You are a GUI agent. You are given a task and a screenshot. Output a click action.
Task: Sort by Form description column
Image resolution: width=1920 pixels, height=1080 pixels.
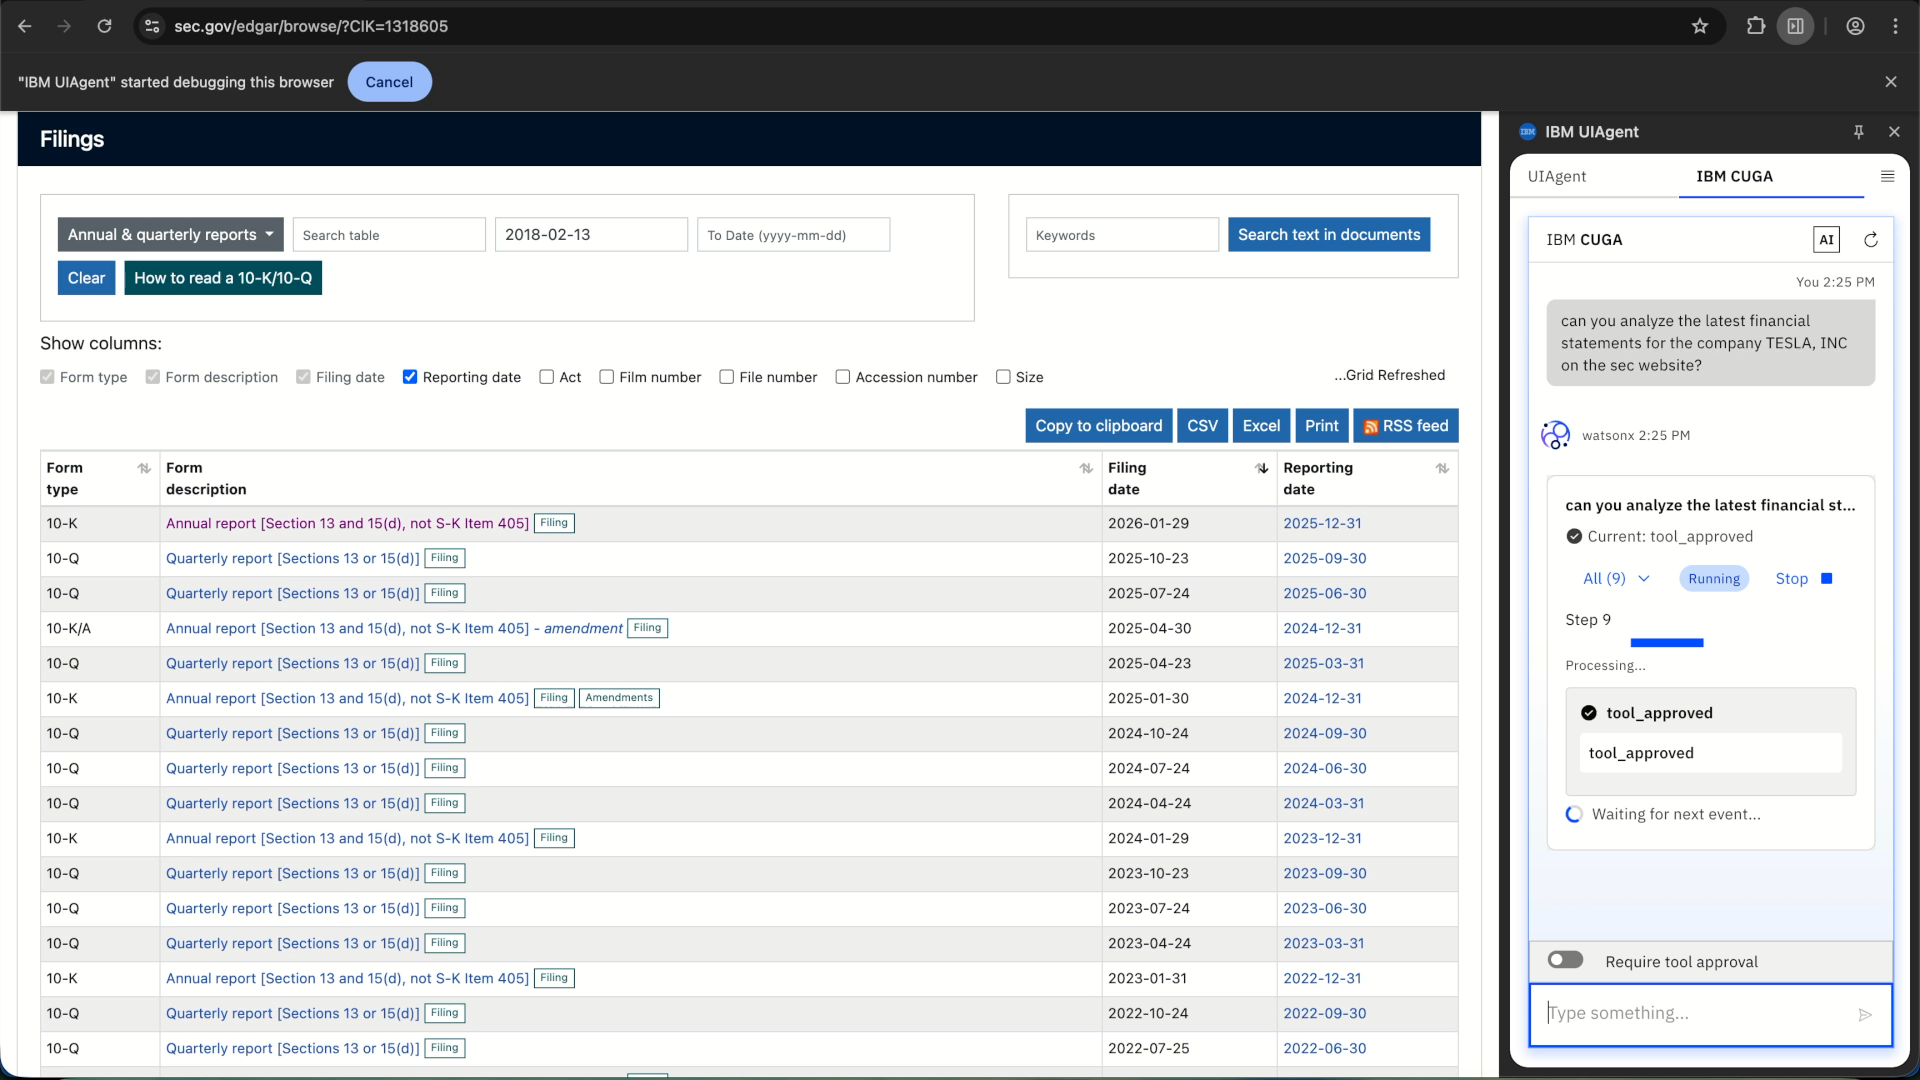[x=1086, y=468]
